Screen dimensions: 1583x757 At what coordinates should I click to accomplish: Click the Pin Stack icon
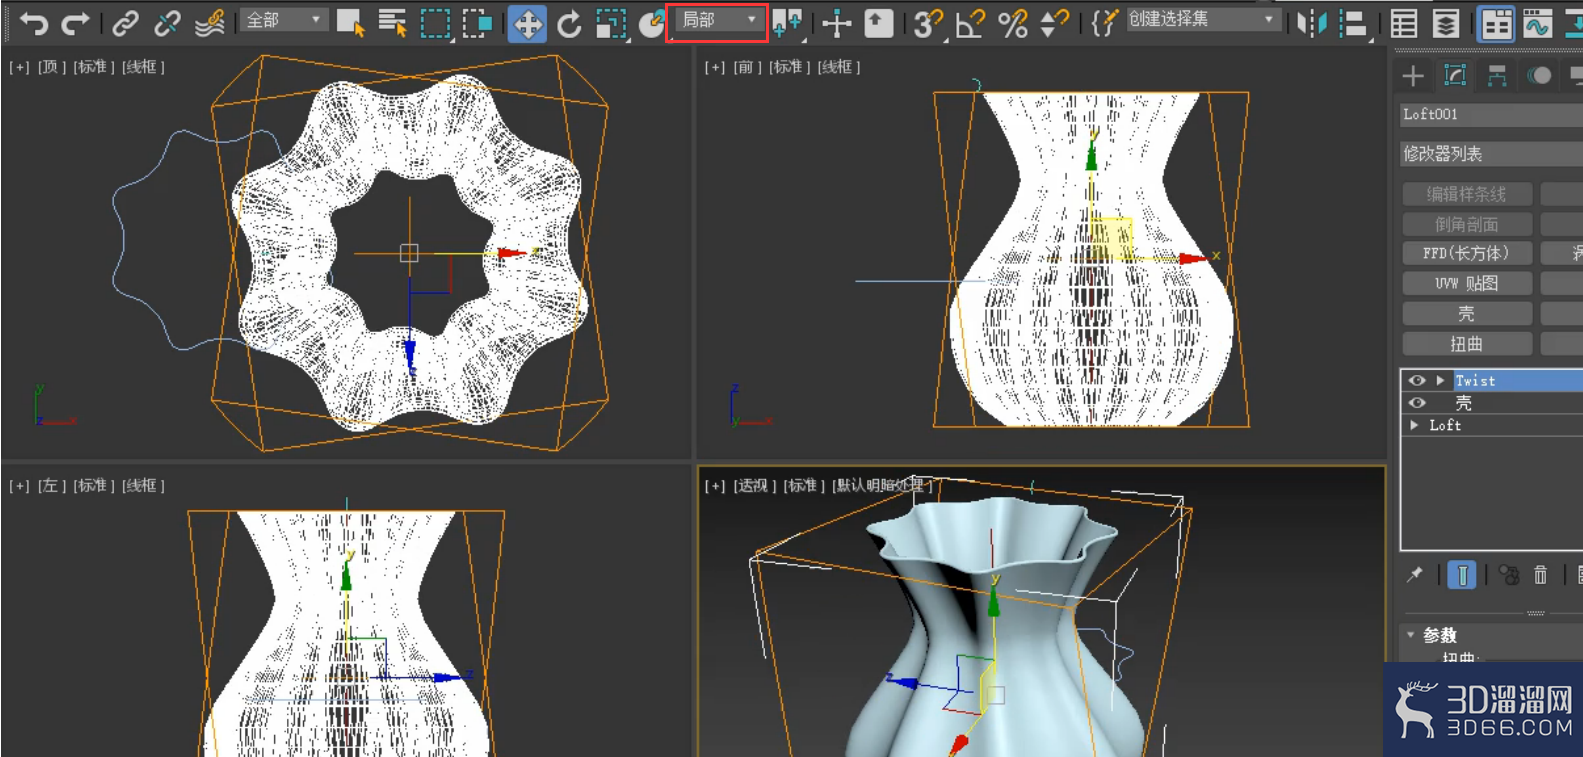(x=1414, y=575)
